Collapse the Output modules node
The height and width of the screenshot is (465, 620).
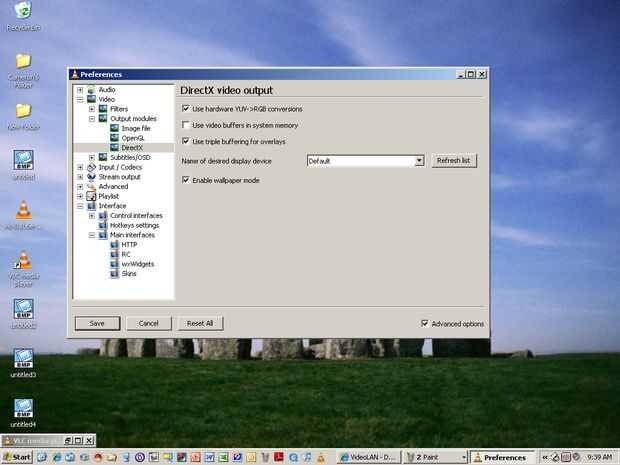pos(92,119)
